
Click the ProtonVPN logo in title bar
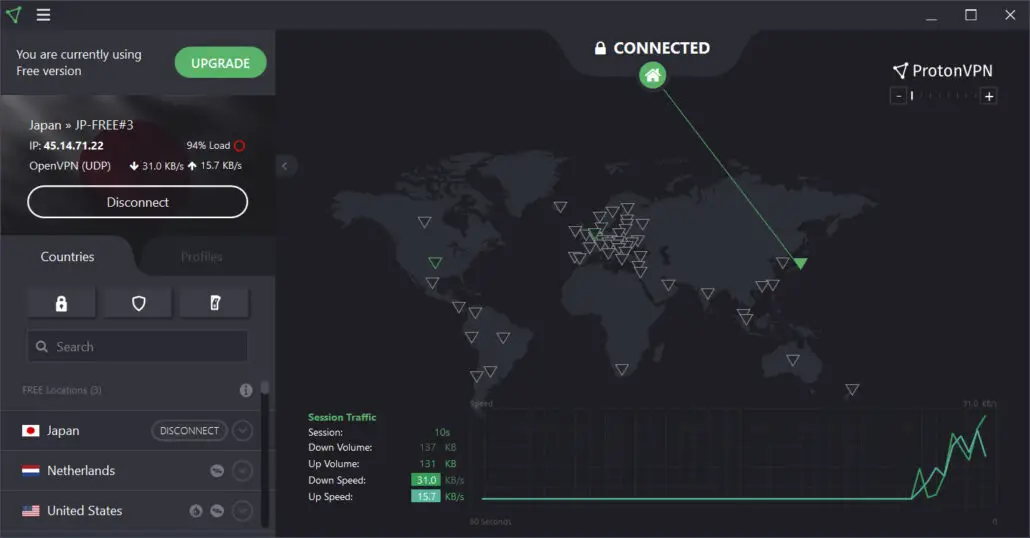coord(14,14)
